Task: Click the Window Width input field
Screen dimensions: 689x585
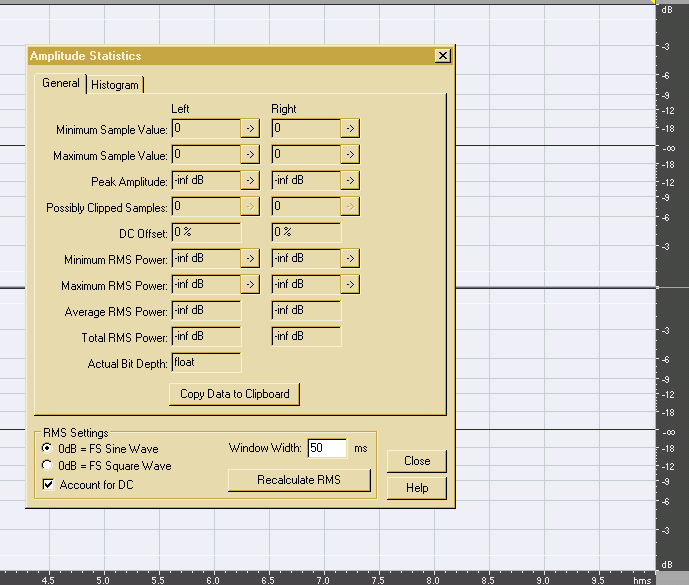Action: click(327, 448)
